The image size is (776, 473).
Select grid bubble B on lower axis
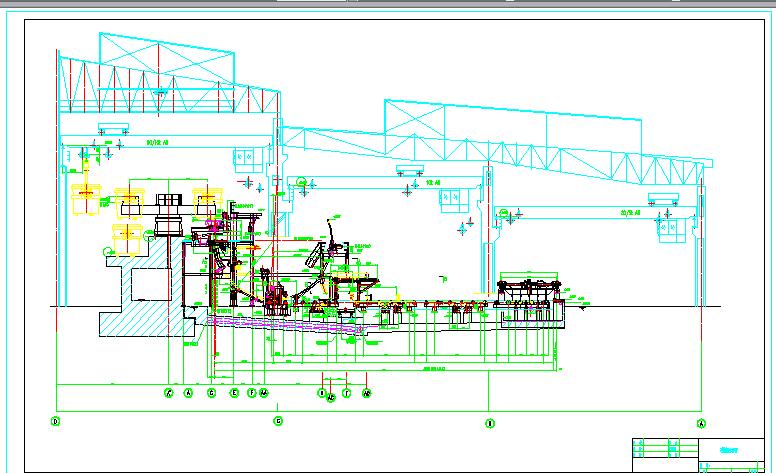click(489, 423)
